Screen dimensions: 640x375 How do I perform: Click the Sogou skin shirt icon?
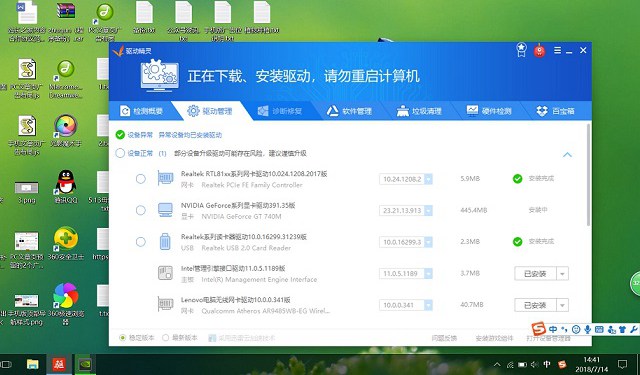coord(622,329)
